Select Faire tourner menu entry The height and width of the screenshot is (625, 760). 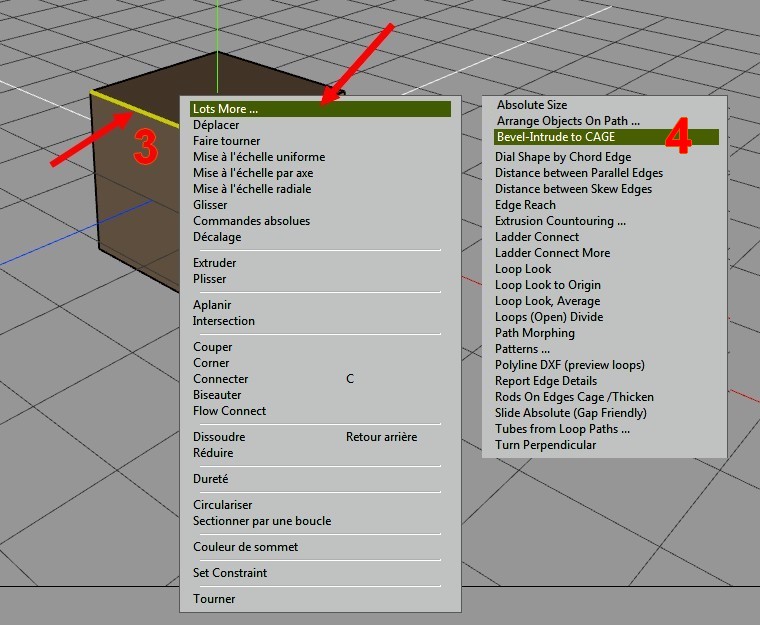point(226,141)
